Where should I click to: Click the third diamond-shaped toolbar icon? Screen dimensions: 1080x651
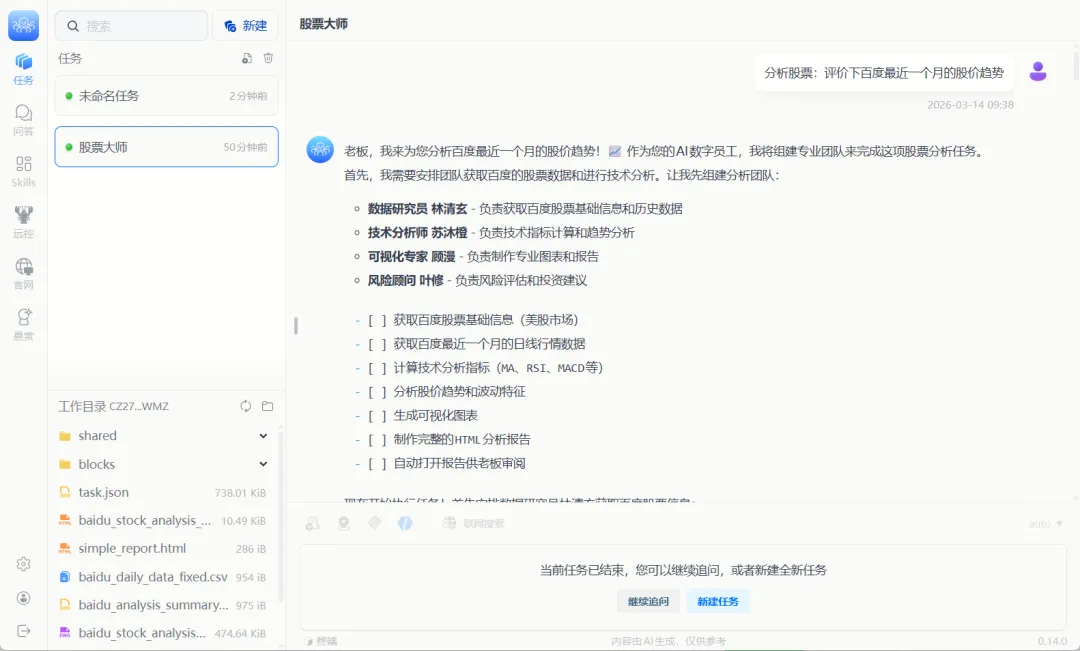point(375,524)
